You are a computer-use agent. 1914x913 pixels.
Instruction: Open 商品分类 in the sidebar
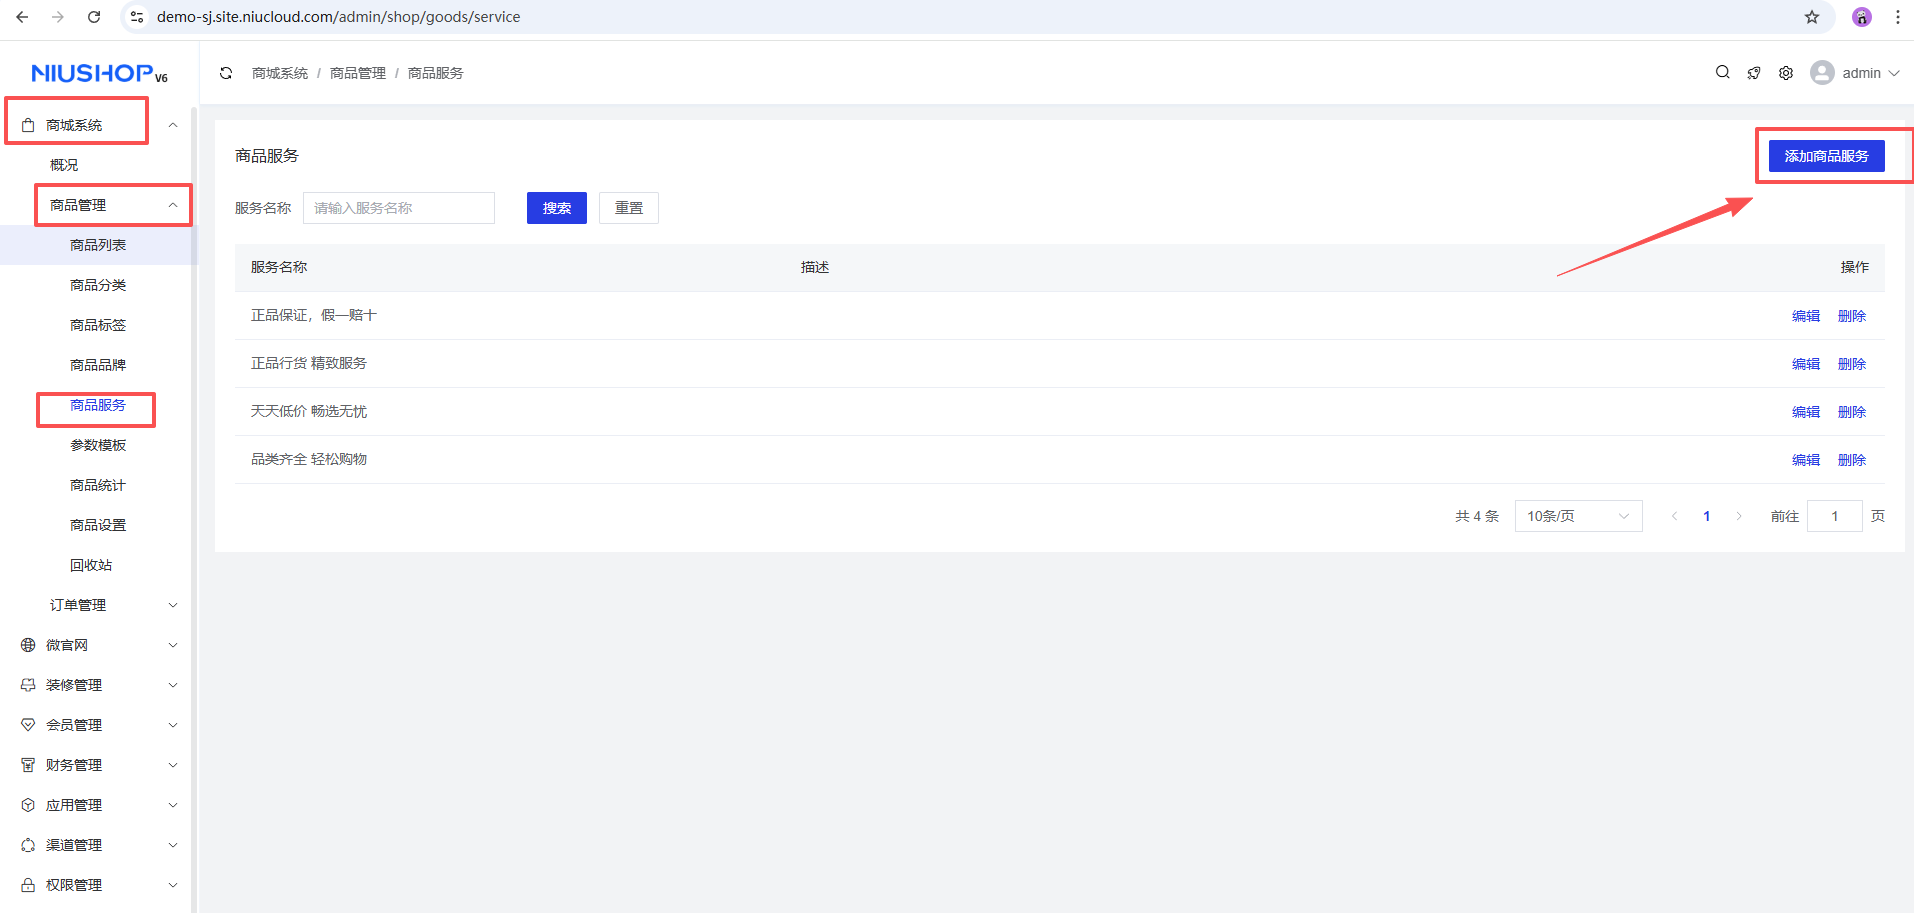pos(98,285)
